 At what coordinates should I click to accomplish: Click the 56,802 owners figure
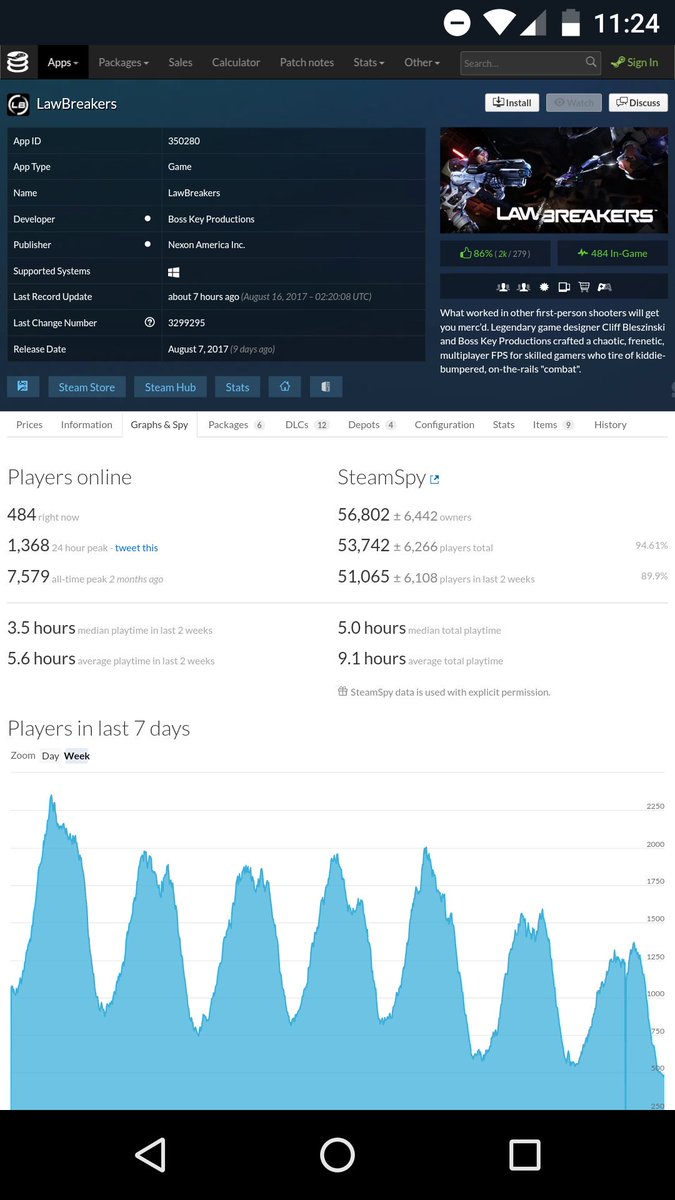click(x=364, y=514)
